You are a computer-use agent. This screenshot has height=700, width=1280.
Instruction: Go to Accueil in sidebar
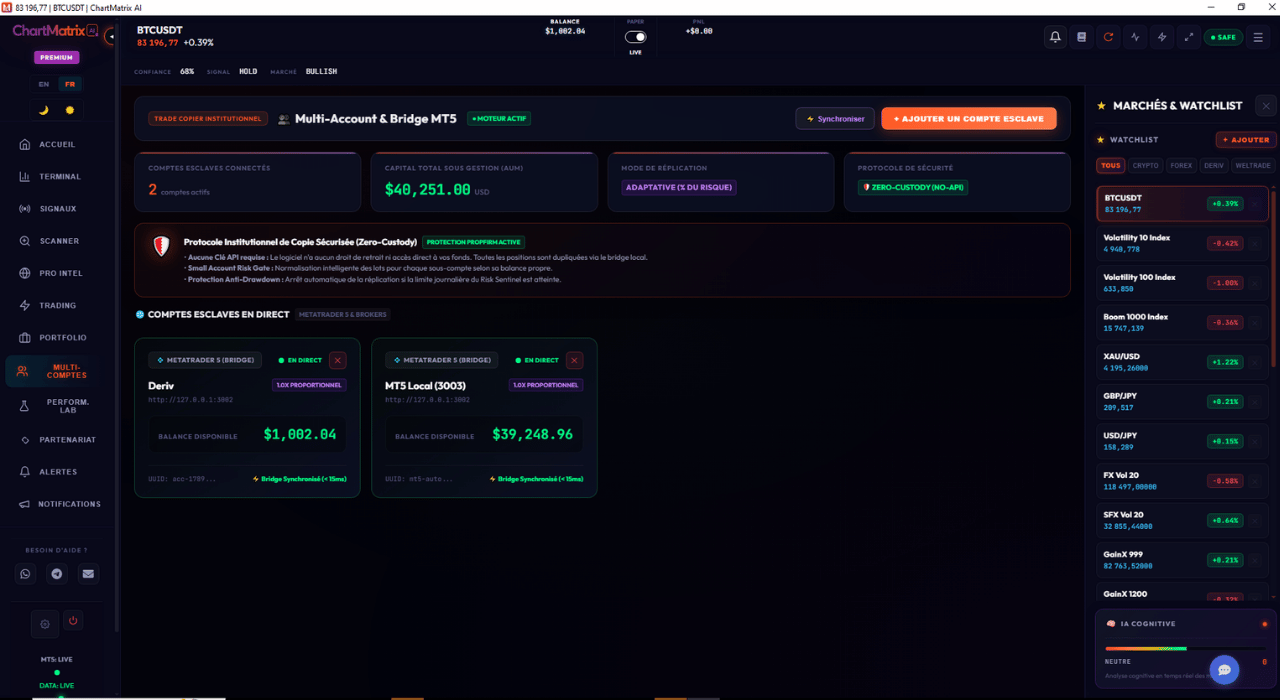[57, 144]
